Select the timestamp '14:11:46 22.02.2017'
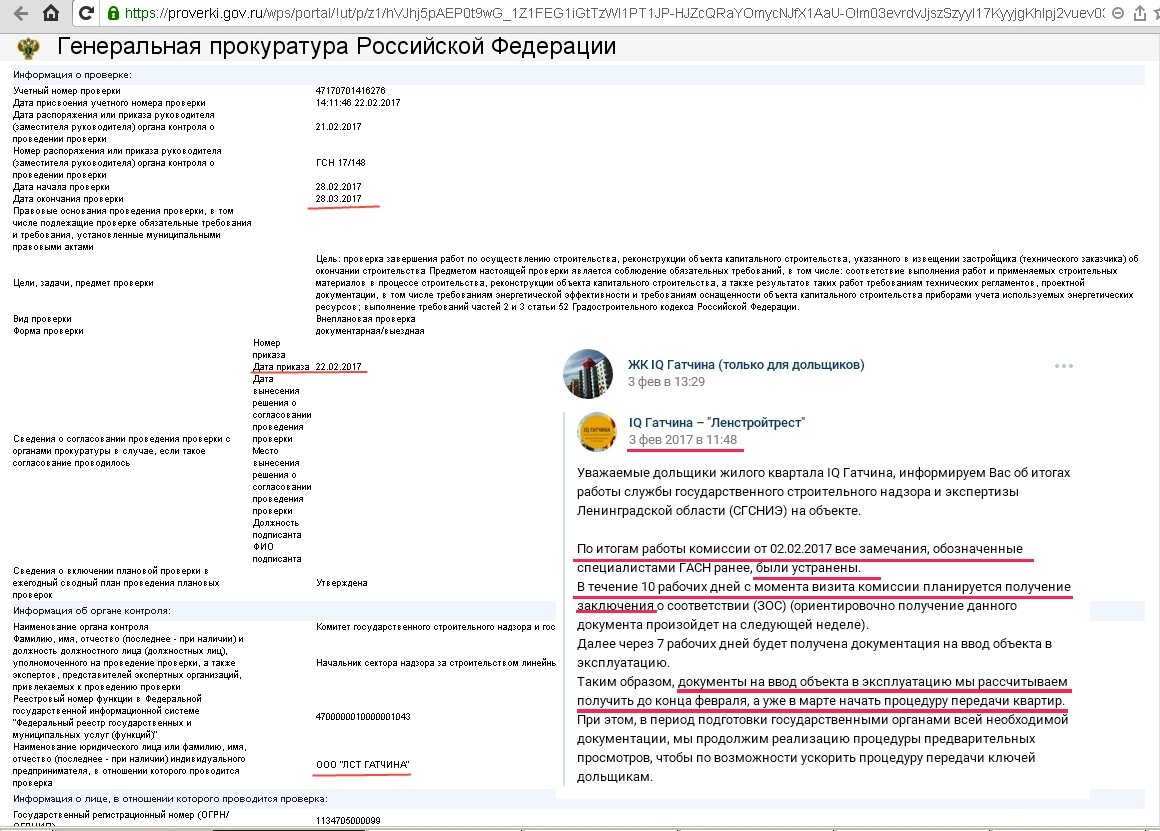This screenshot has width=1160, height=831. click(357, 103)
